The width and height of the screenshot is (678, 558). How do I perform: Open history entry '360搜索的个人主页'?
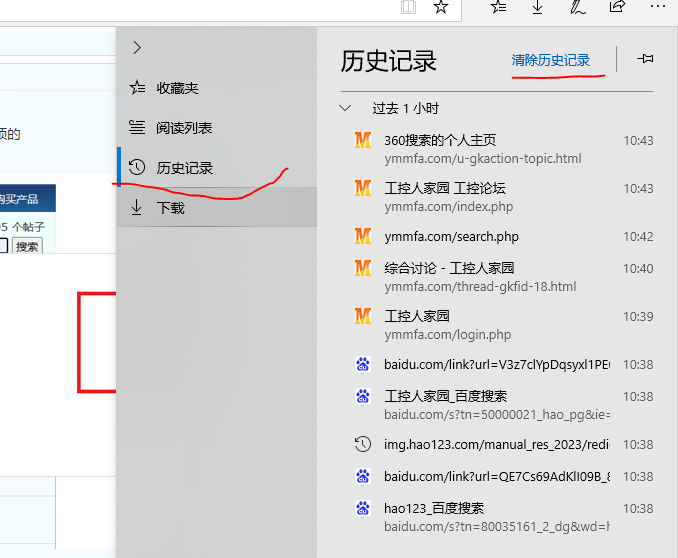coord(440,140)
